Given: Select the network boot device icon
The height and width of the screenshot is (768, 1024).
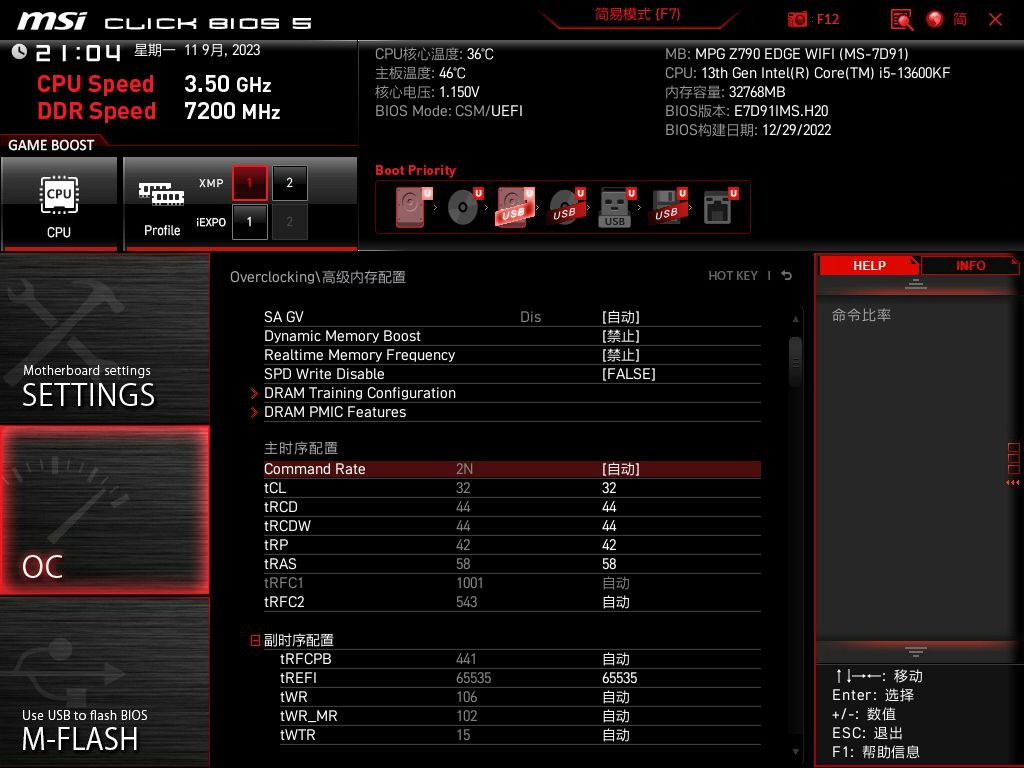Looking at the screenshot, I should click(720, 207).
